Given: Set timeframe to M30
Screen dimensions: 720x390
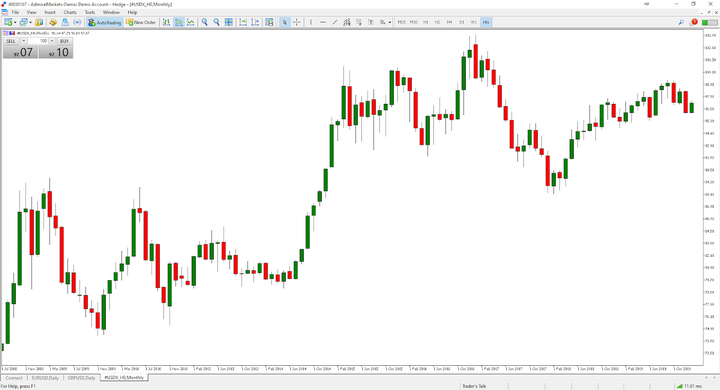Looking at the screenshot, I should click(414, 22).
